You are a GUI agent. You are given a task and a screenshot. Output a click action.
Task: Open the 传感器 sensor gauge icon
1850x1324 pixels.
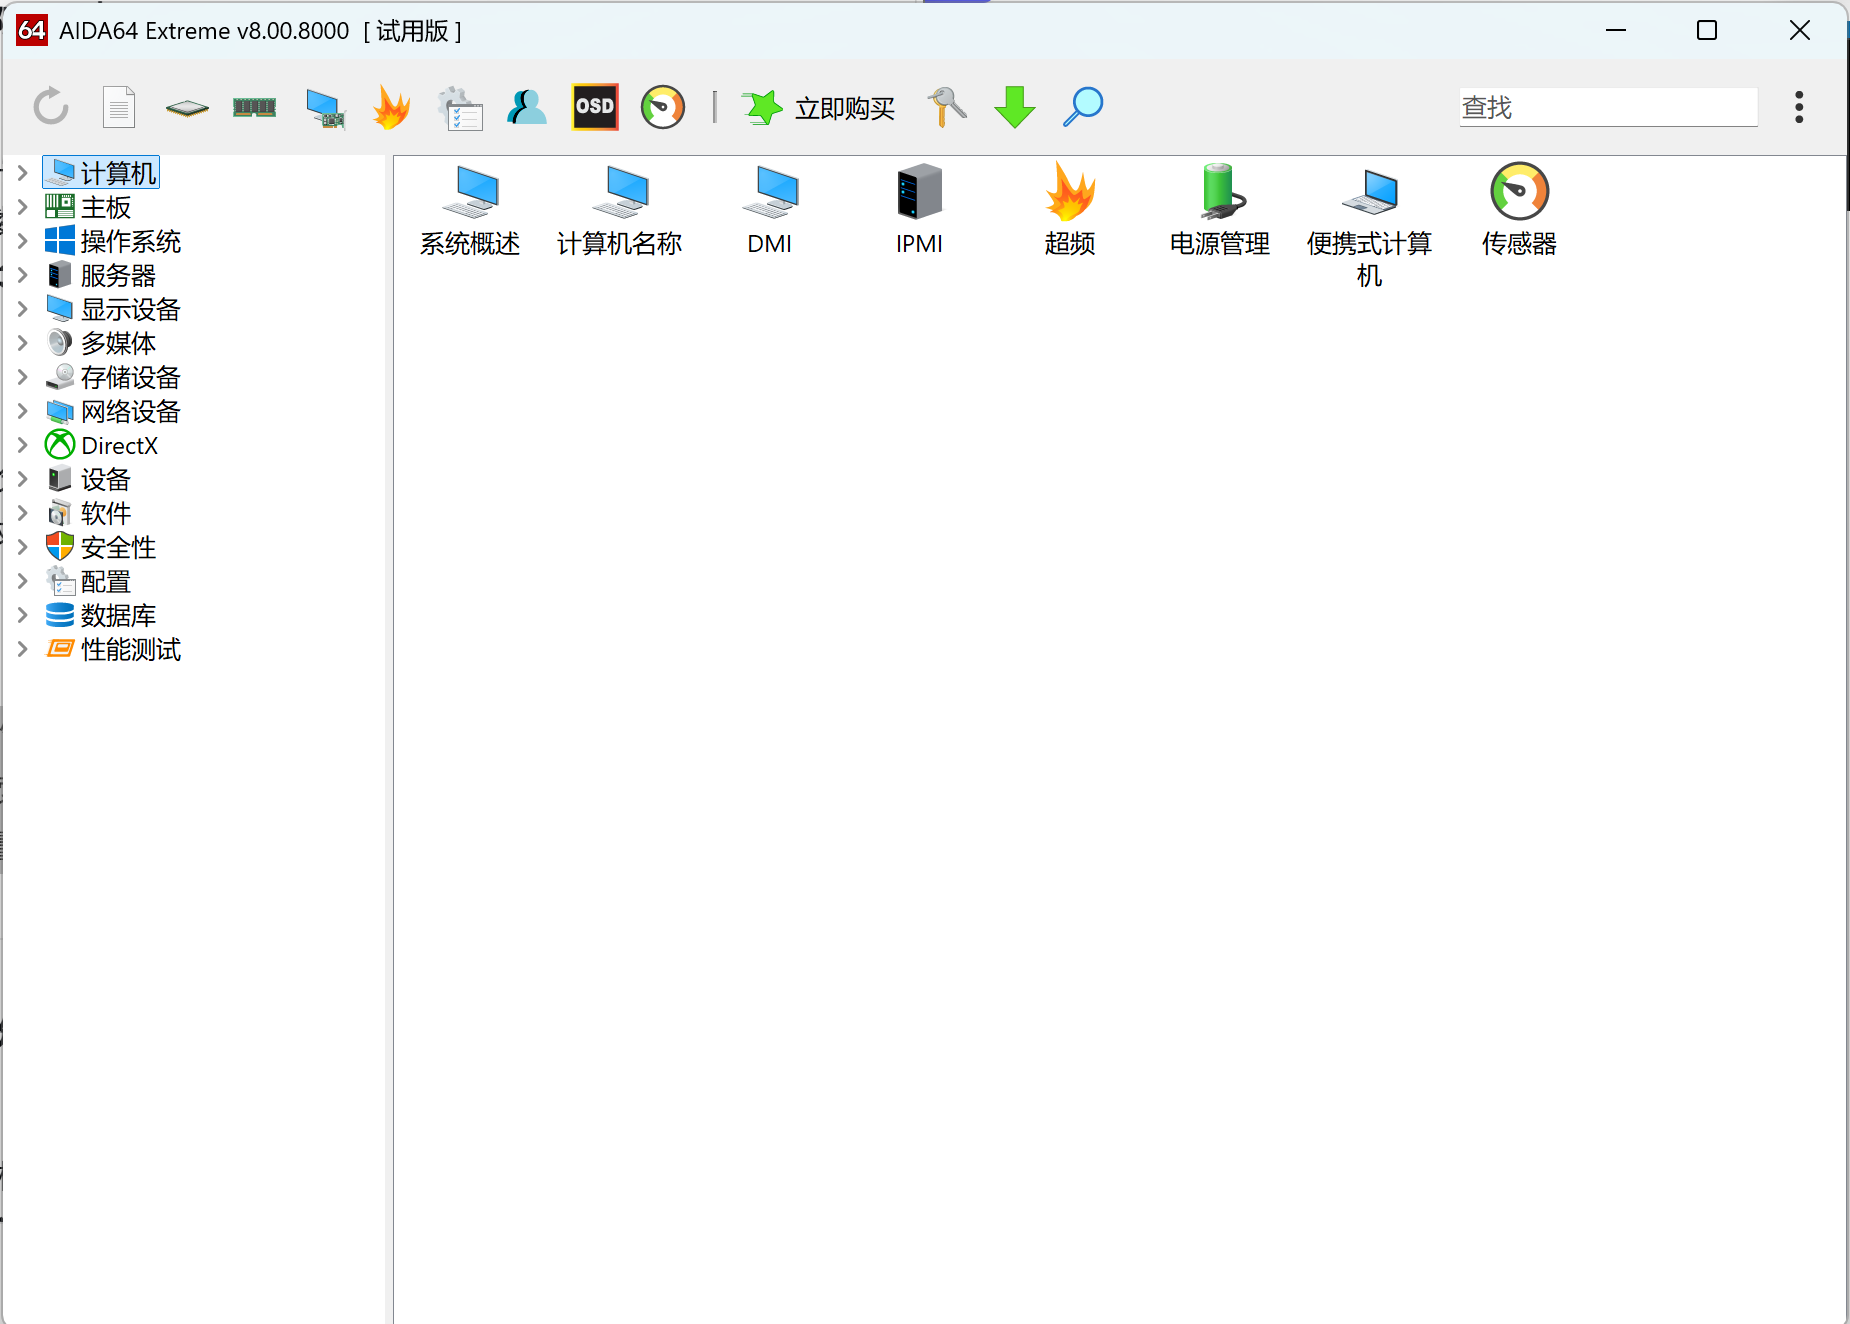pyautogui.click(x=1520, y=211)
